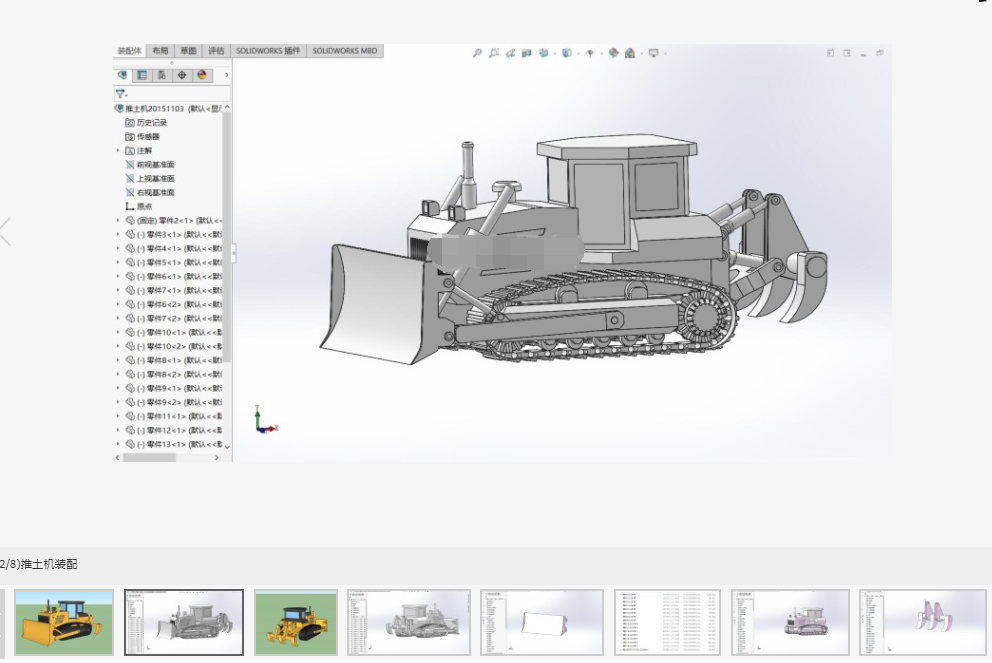Expand the 零件5<1> tree node

(118, 263)
